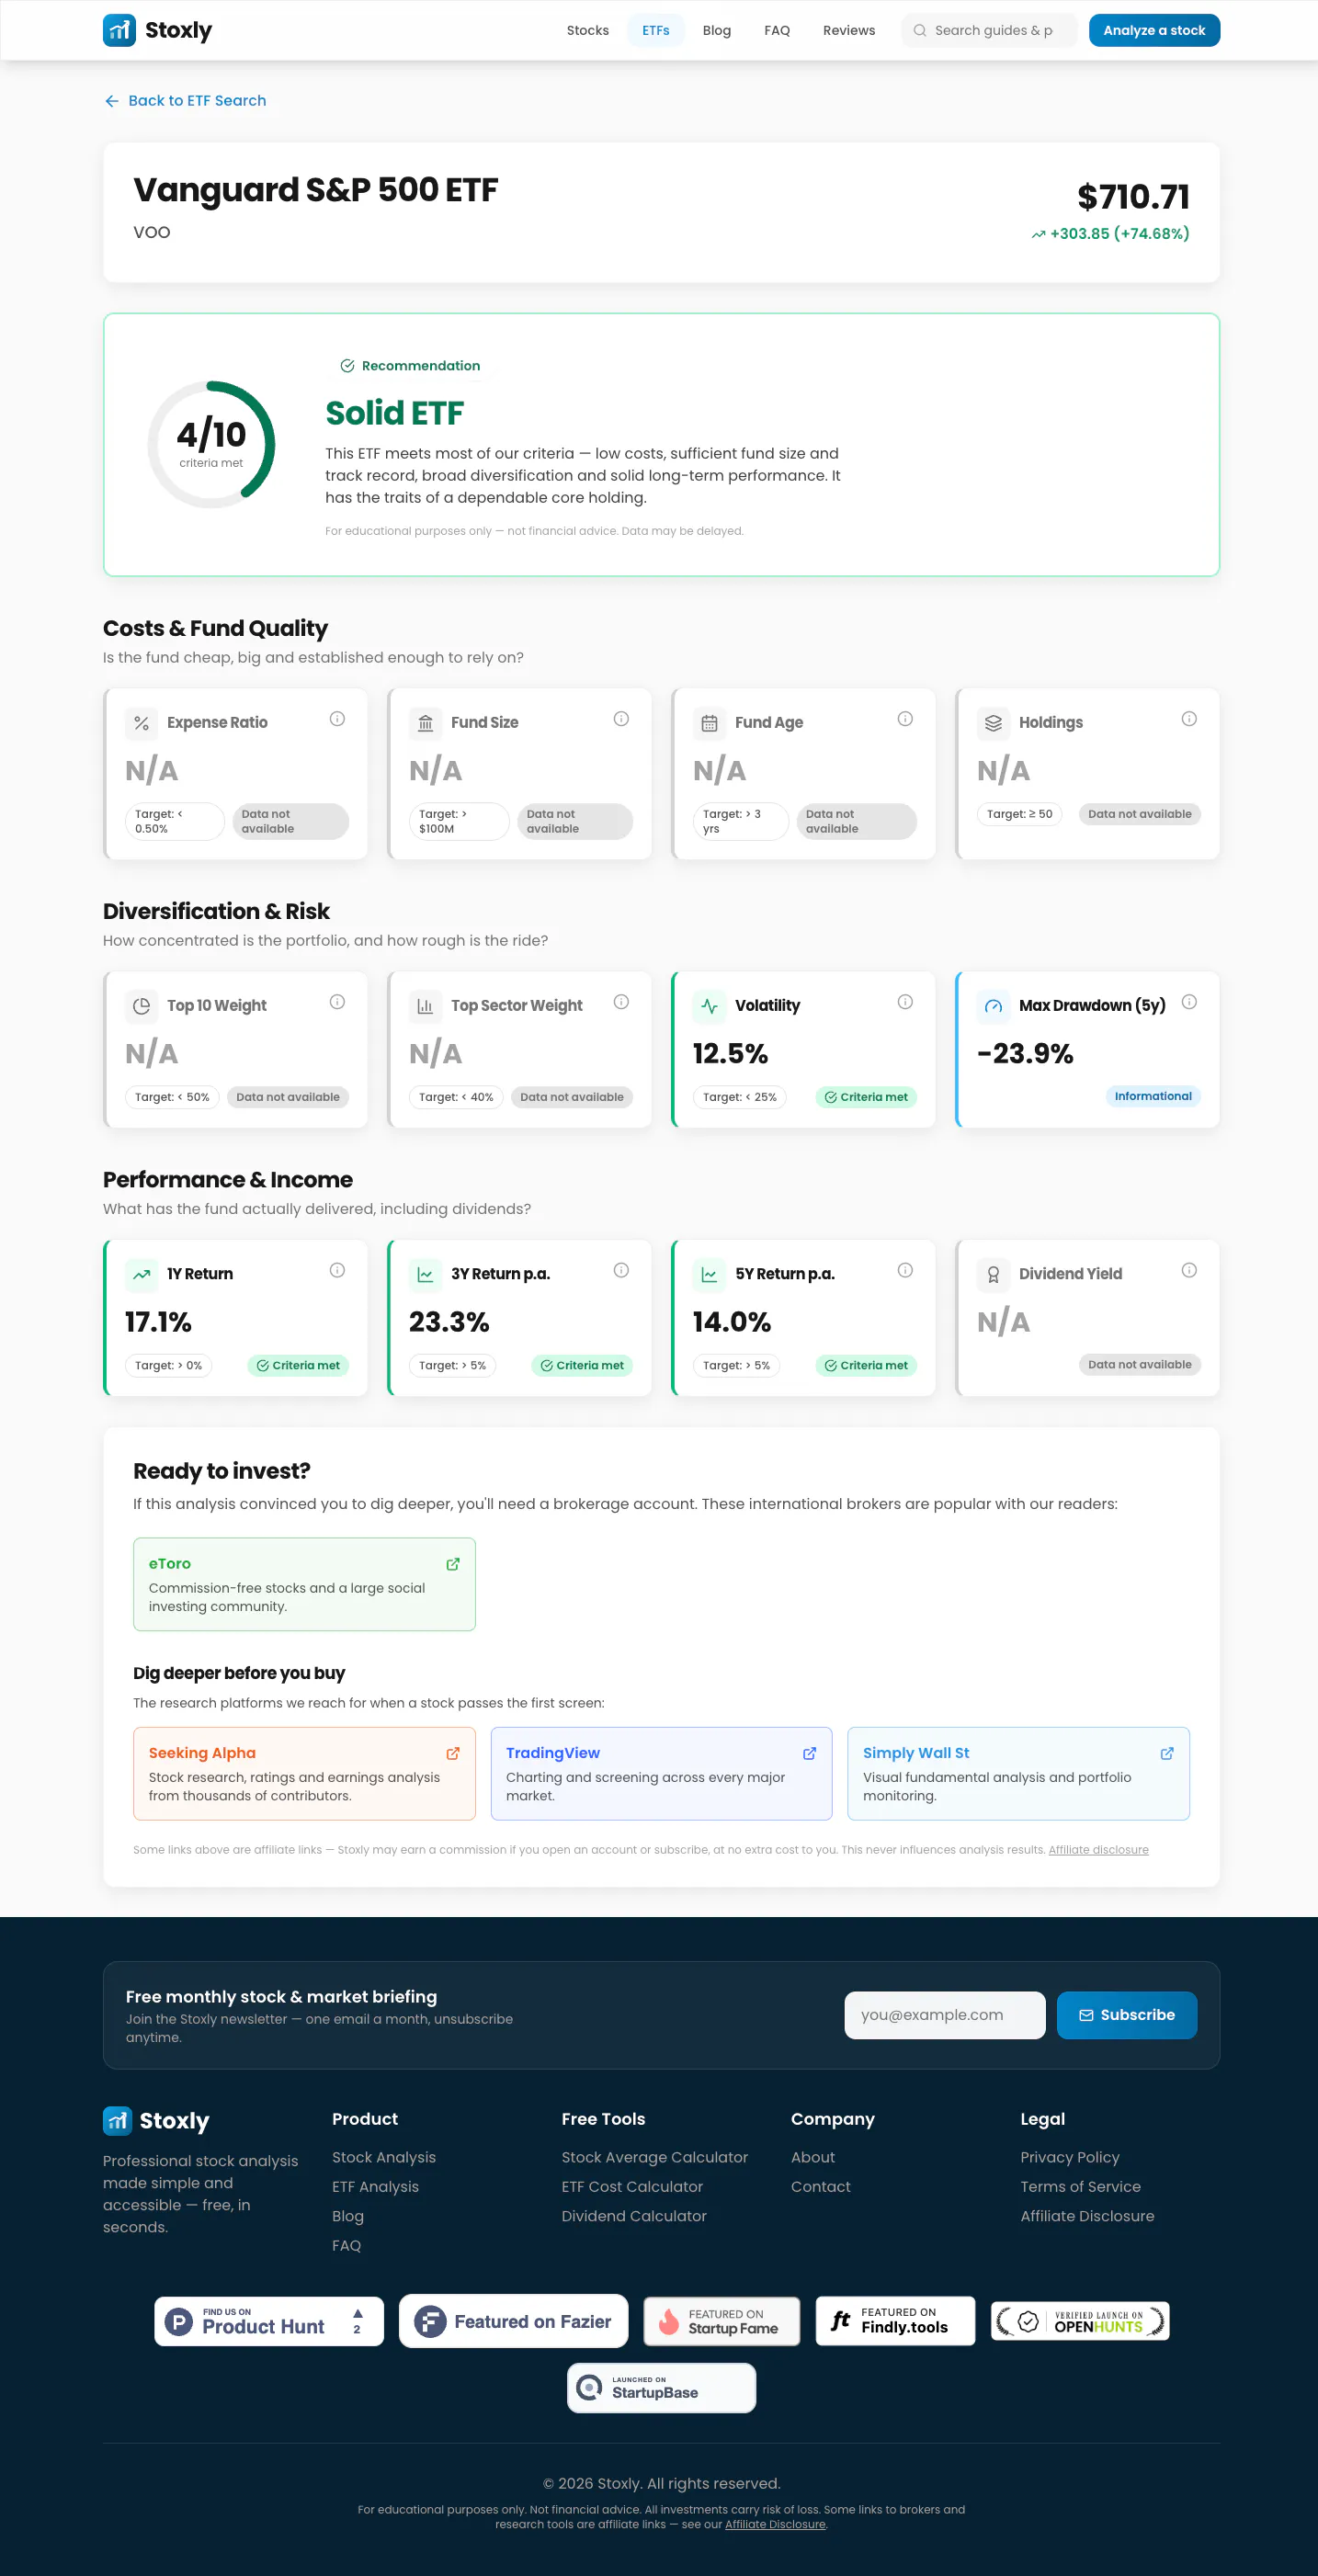Viewport: 1318px width, 2576px height.
Task: Click the Startup Fame badge
Action: (x=721, y=2321)
